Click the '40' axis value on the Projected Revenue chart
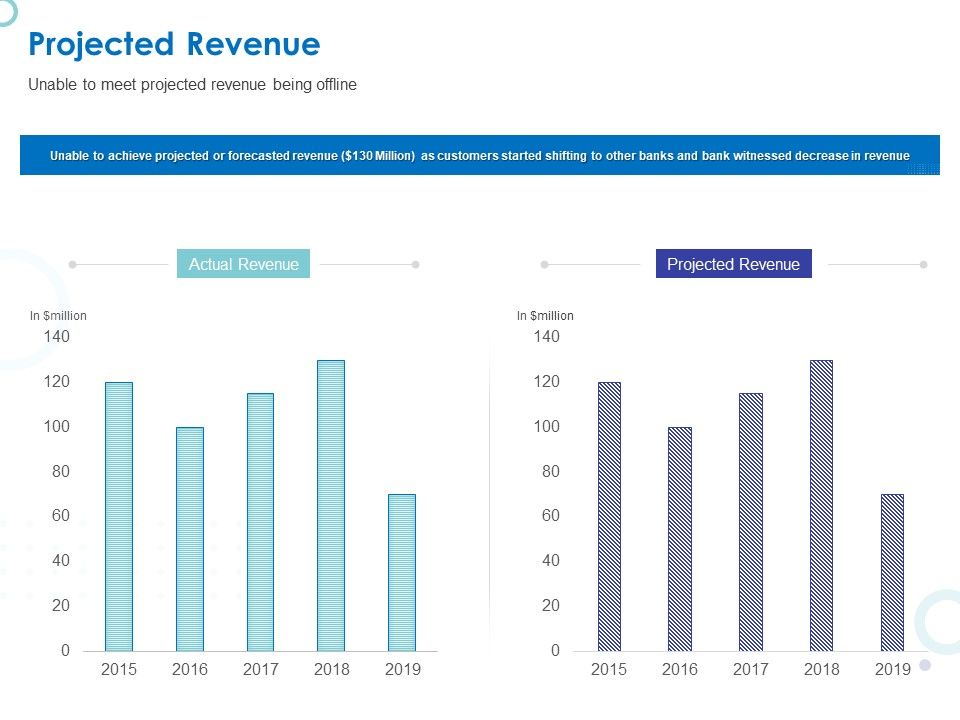960x720 pixels. point(550,560)
